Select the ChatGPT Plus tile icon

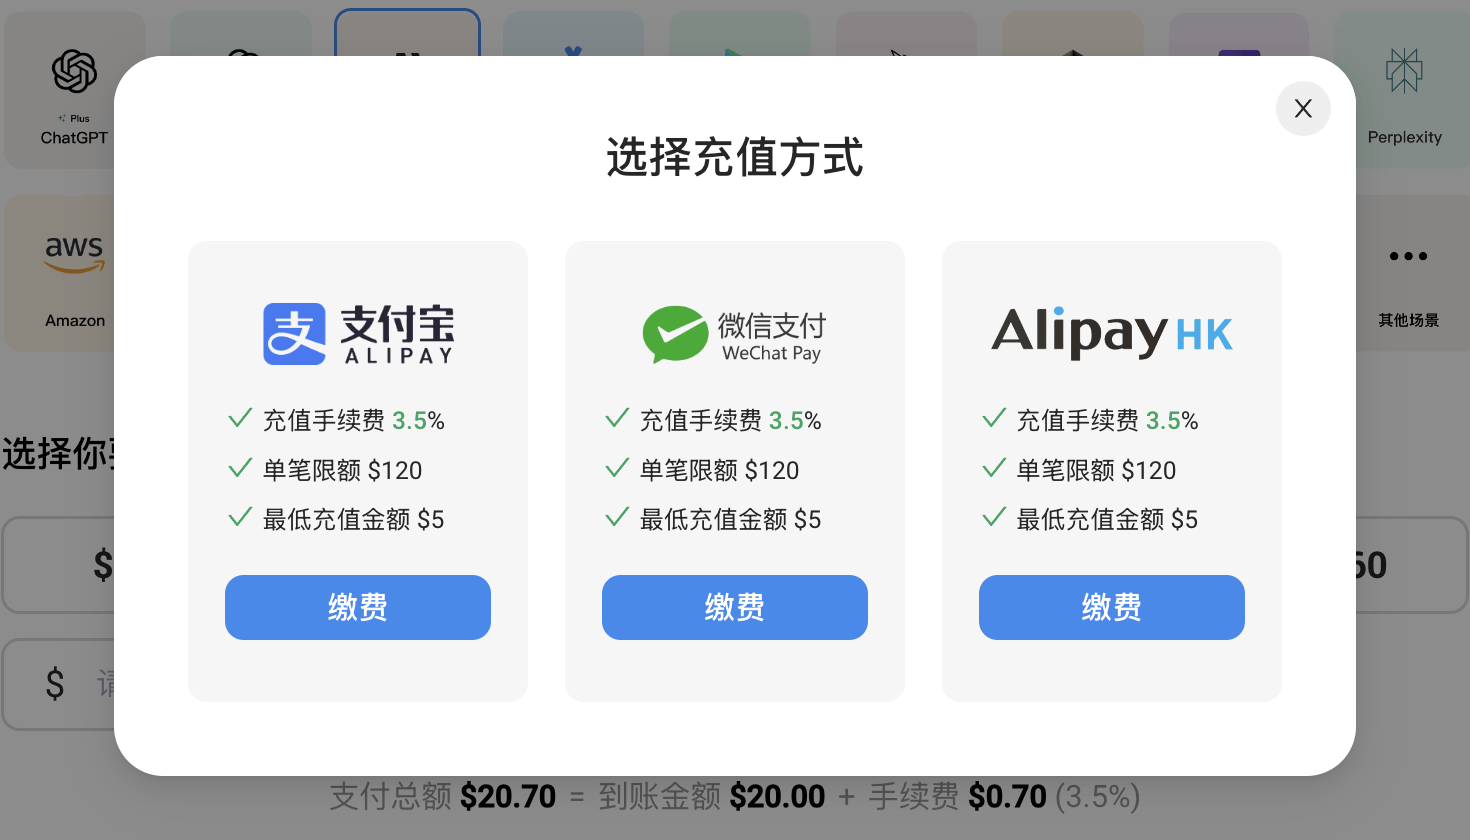(74, 72)
